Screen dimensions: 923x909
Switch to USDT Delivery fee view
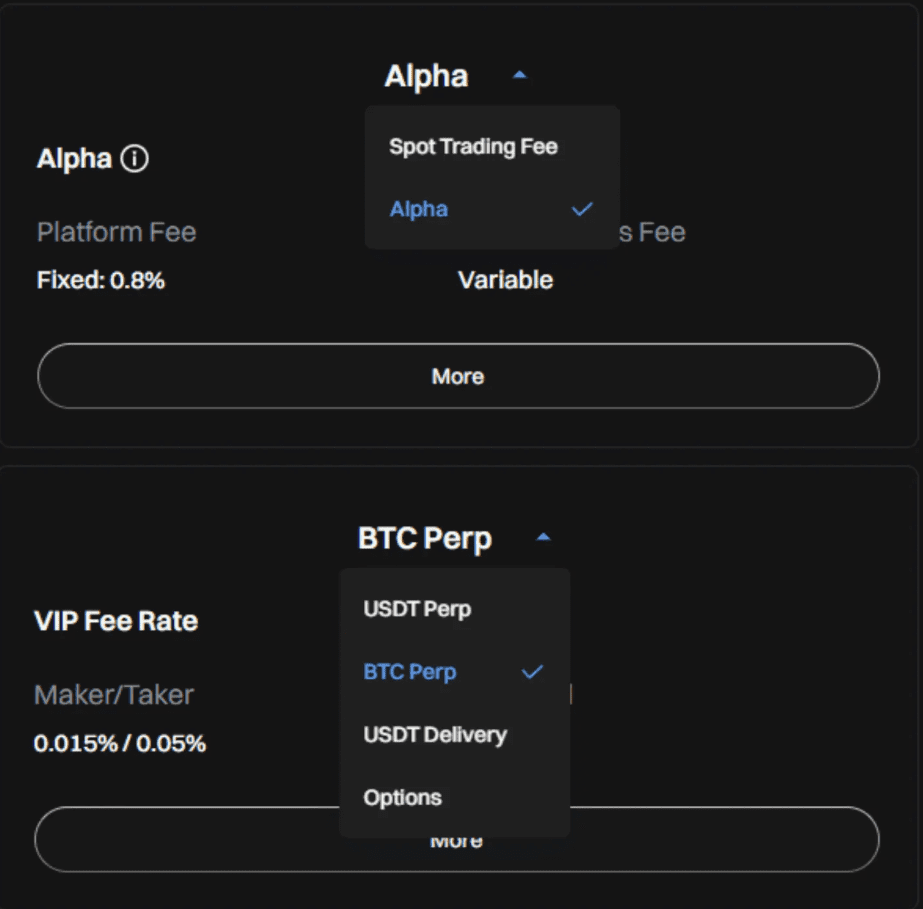click(x=435, y=735)
